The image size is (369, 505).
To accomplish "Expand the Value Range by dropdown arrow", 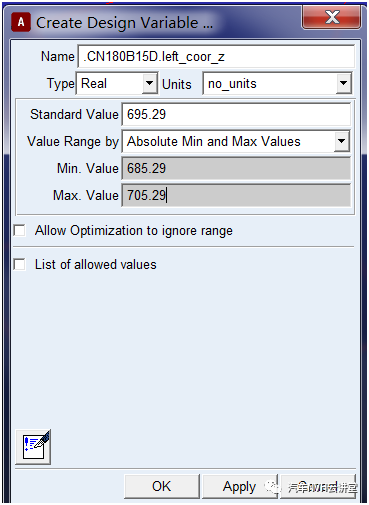I will [x=341, y=141].
